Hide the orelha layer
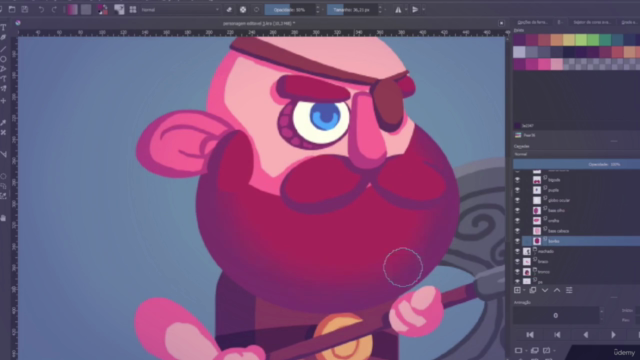Image resolution: width=640 pixels, height=360 pixels. 518,221
